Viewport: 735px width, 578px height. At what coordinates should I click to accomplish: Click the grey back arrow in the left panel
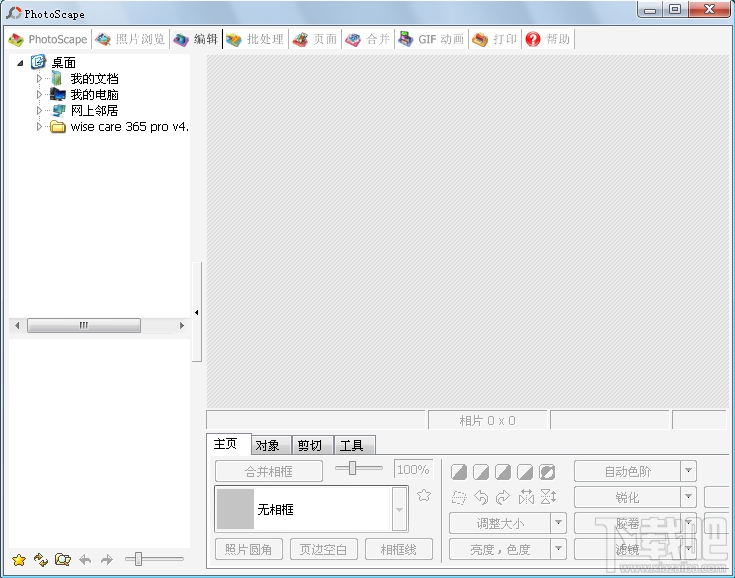click(85, 559)
